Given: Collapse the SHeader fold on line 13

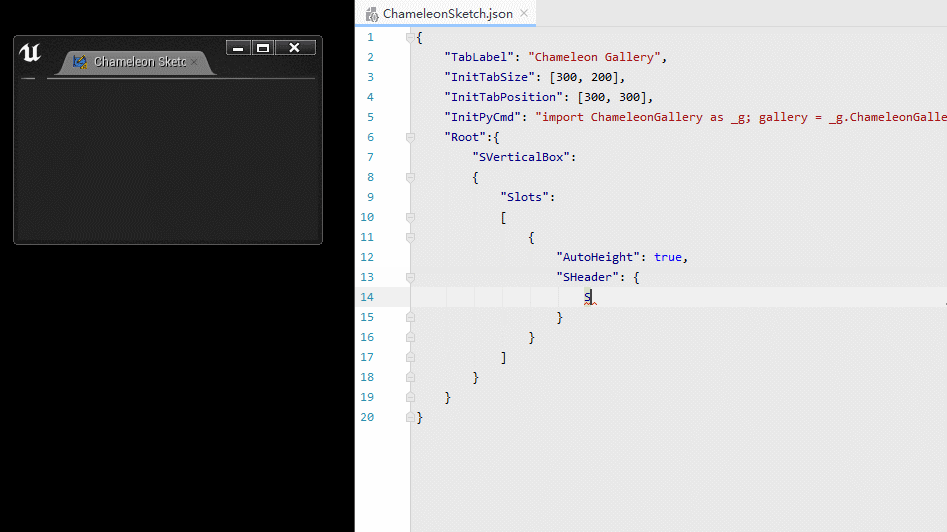Looking at the screenshot, I should click(x=410, y=277).
